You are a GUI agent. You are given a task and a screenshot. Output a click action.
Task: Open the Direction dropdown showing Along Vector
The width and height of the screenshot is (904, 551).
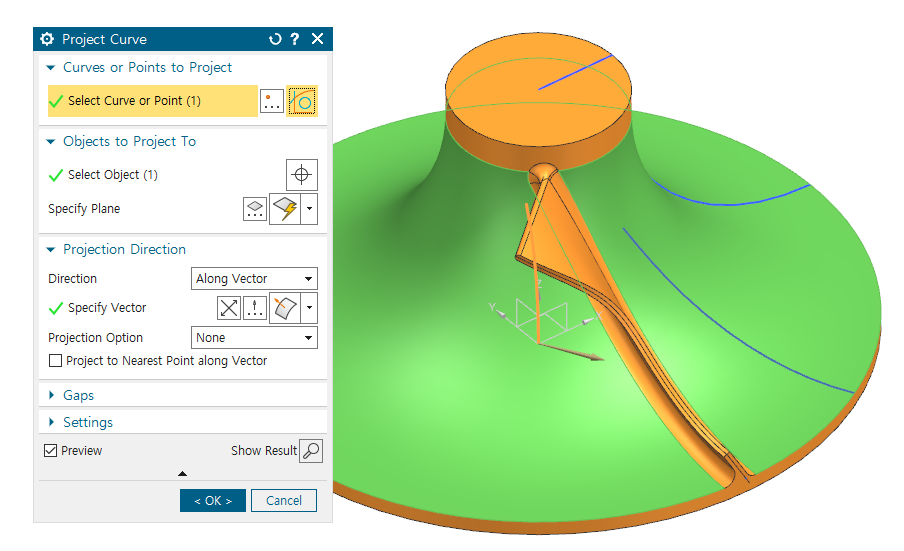(254, 279)
